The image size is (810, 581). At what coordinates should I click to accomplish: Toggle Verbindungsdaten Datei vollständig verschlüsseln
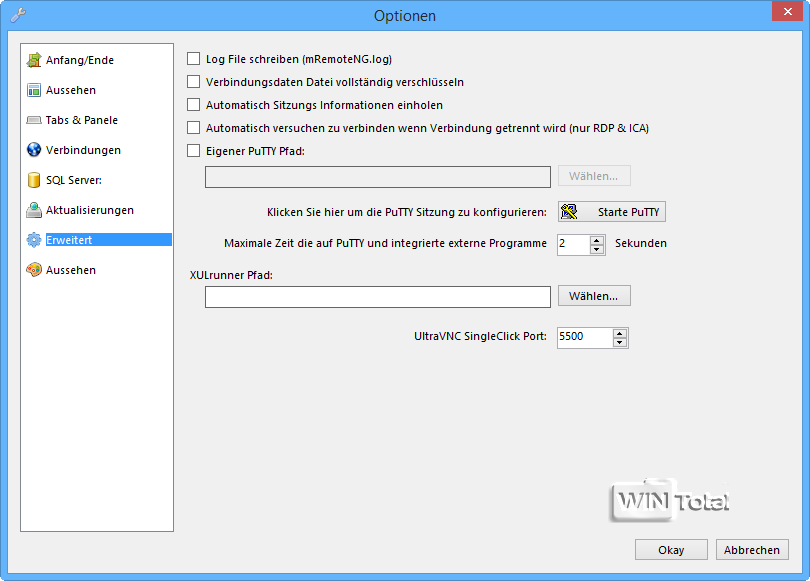point(193,82)
